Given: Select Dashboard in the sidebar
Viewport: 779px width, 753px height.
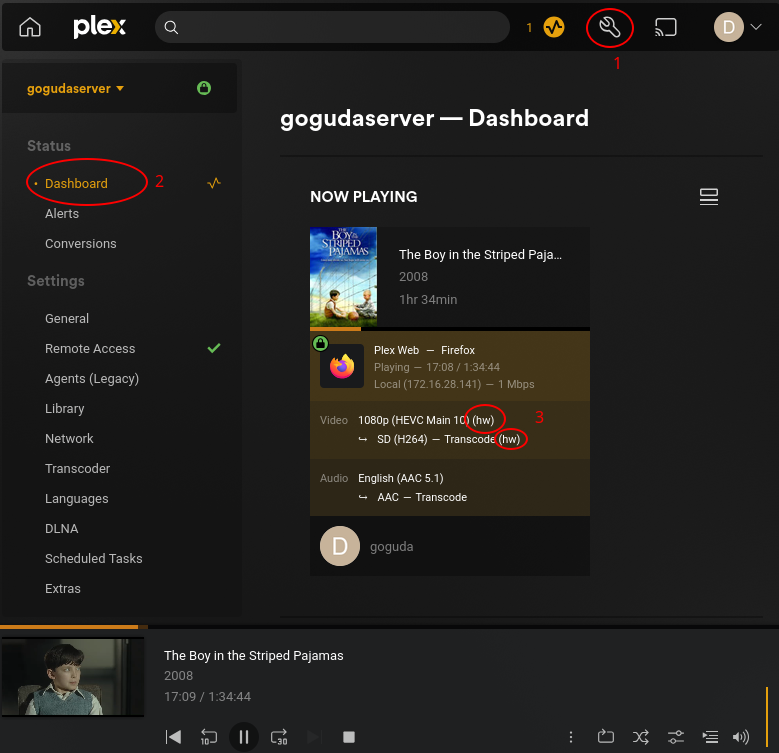Looking at the screenshot, I should coord(76,183).
